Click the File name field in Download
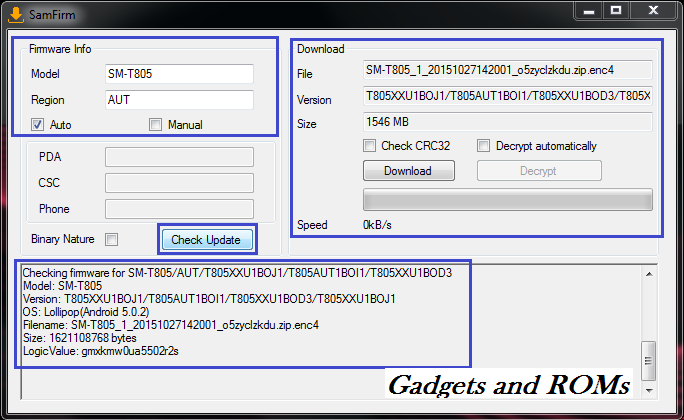Viewport: 684px width, 420px height. click(x=507, y=71)
